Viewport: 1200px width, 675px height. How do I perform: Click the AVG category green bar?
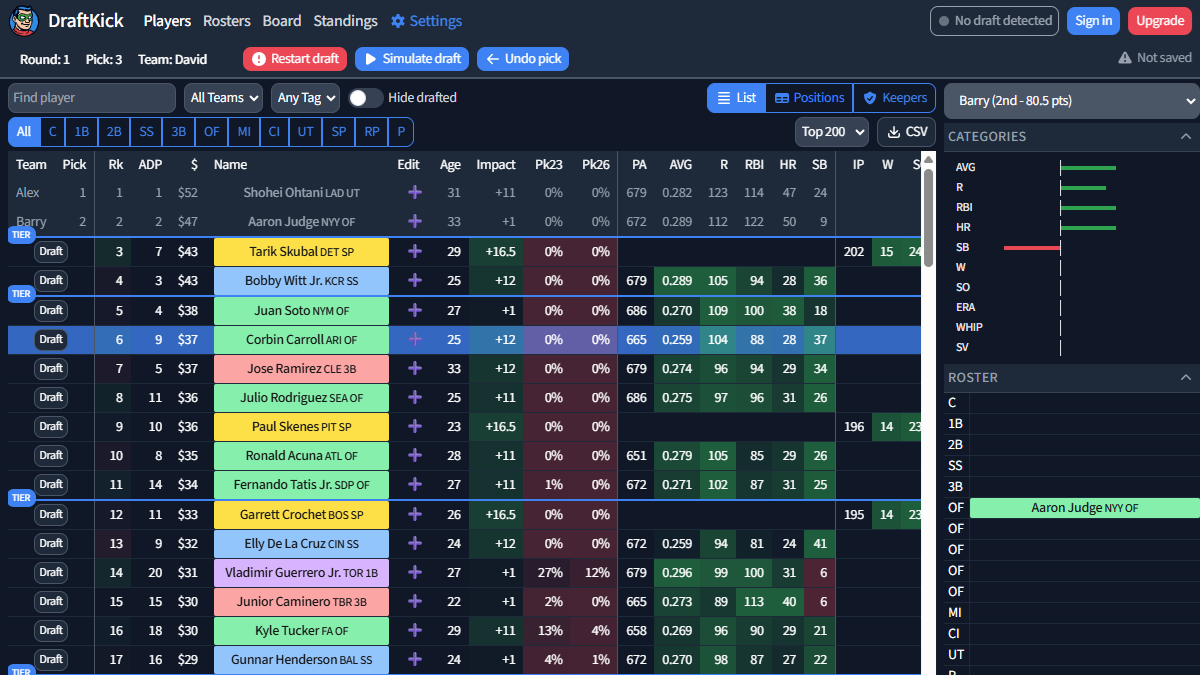tap(1088, 167)
